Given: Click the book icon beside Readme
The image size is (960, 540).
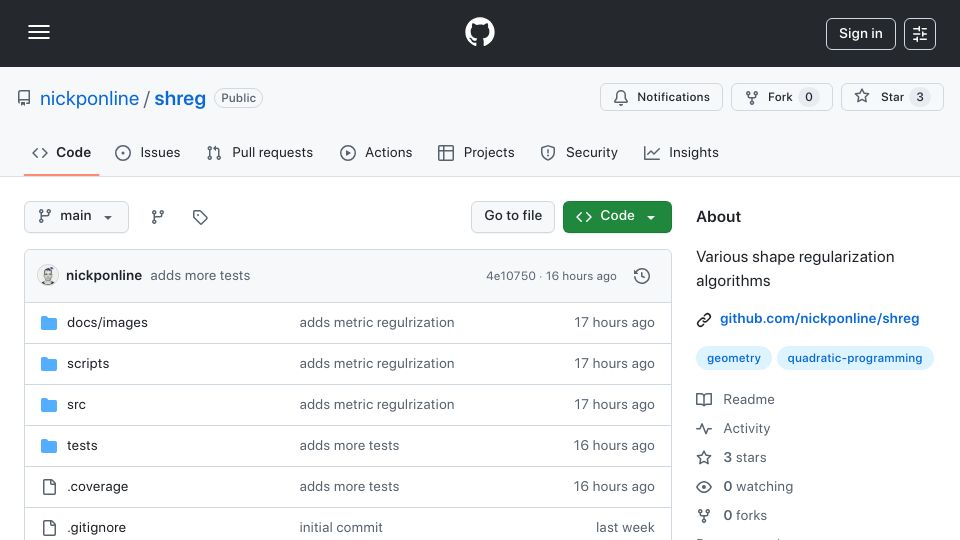Looking at the screenshot, I should tap(704, 400).
